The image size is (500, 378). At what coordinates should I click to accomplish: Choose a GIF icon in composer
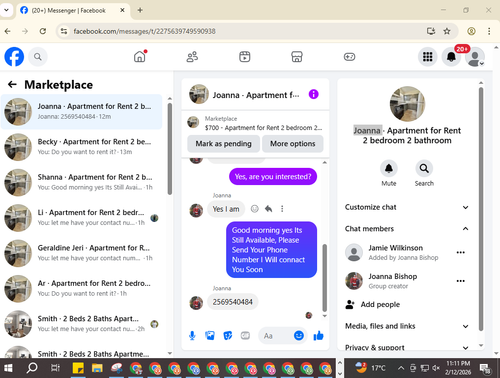(245, 335)
